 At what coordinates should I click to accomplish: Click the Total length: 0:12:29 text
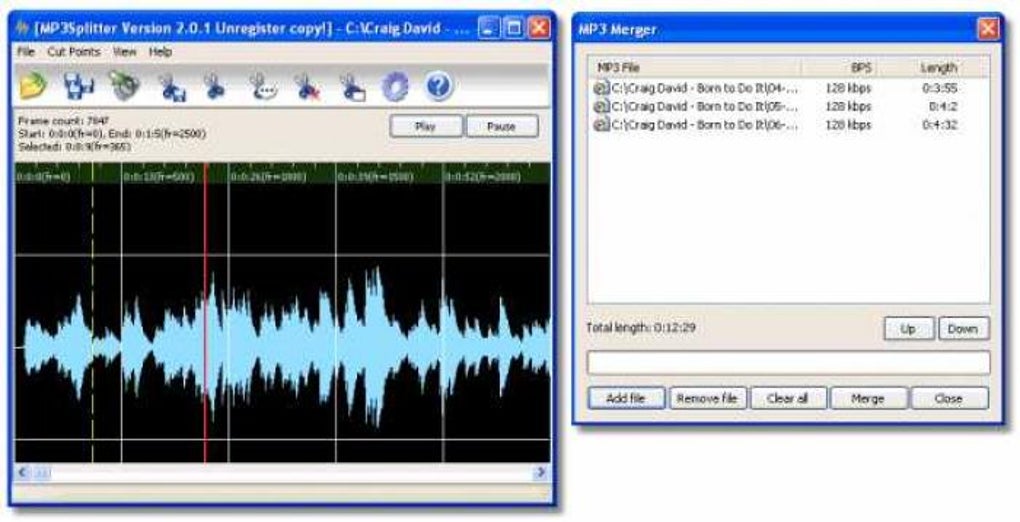point(641,327)
